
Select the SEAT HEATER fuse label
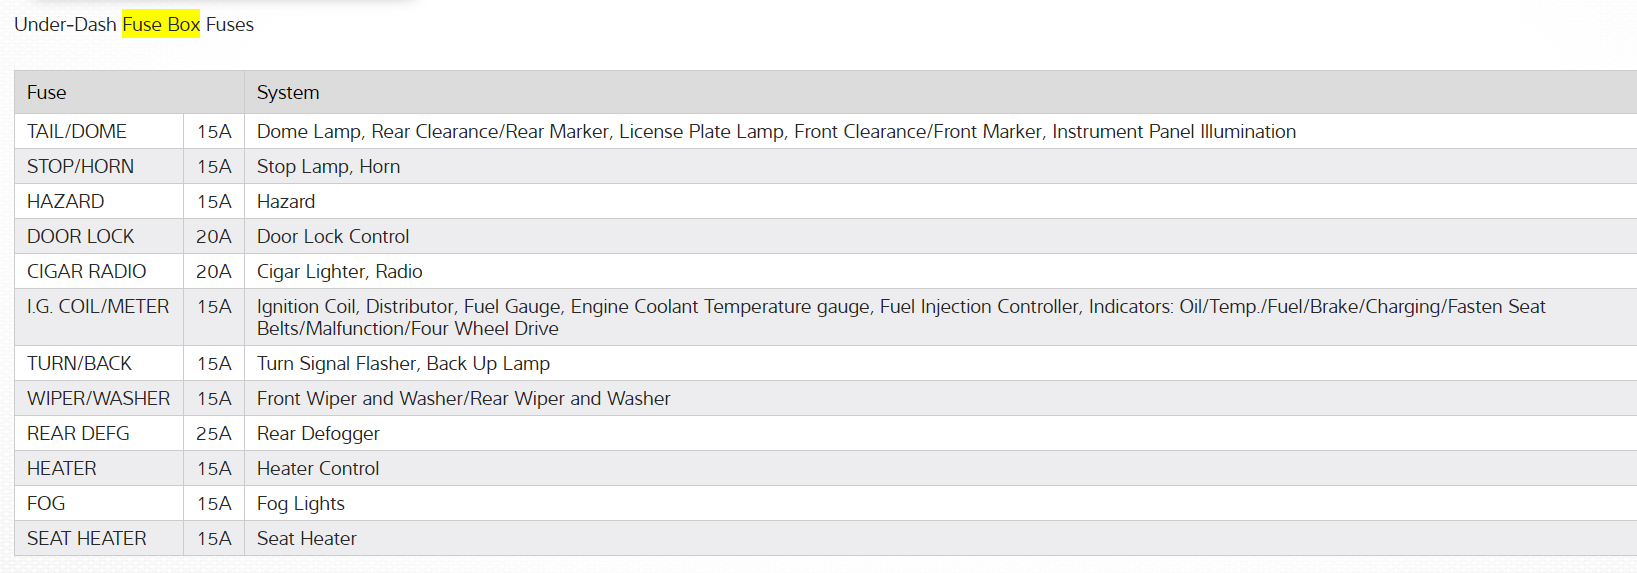coord(86,538)
